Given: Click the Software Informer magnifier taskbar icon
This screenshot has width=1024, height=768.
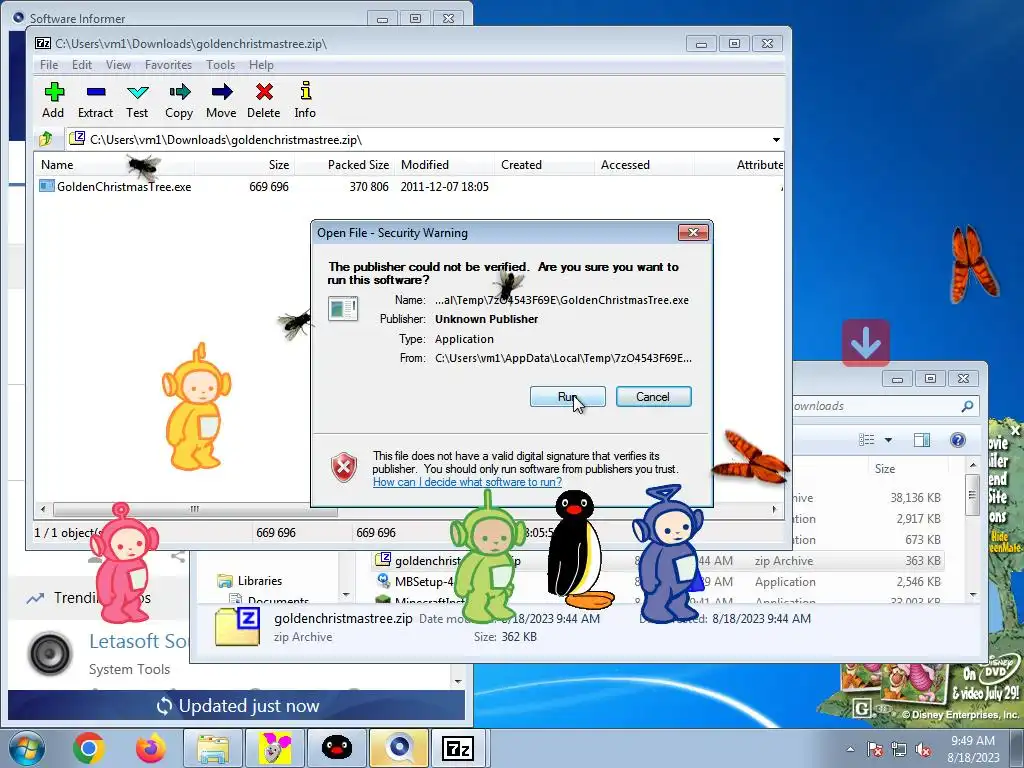Looking at the screenshot, I should [399, 748].
